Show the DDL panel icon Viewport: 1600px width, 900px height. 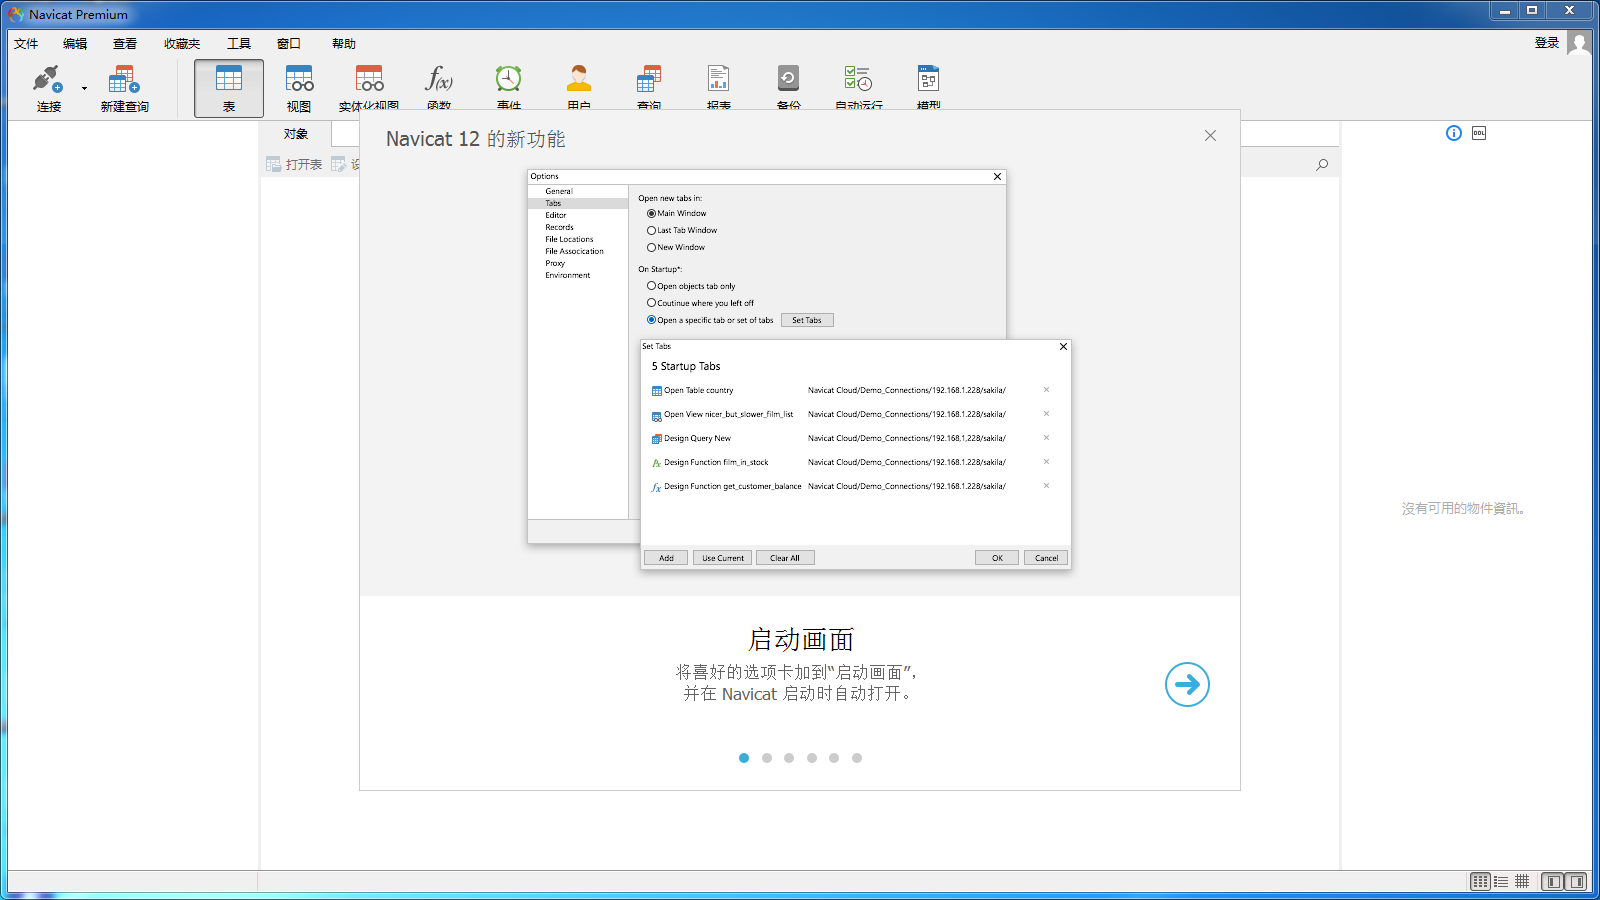(1479, 133)
